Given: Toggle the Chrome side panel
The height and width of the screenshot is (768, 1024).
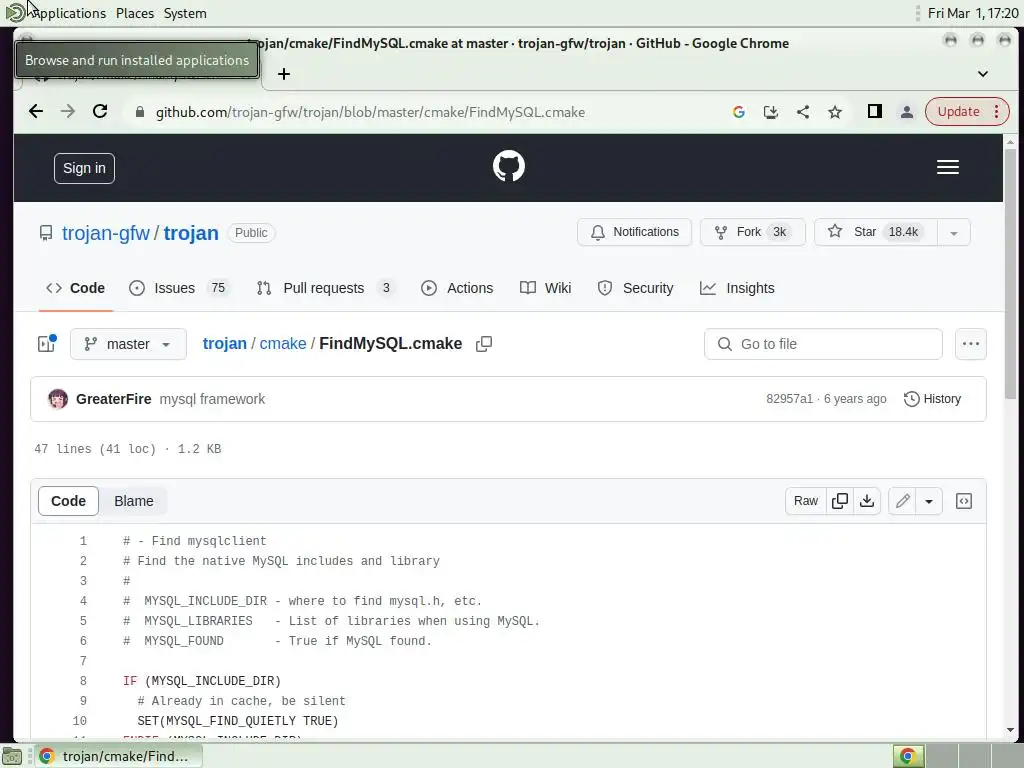Looking at the screenshot, I should (x=874, y=112).
